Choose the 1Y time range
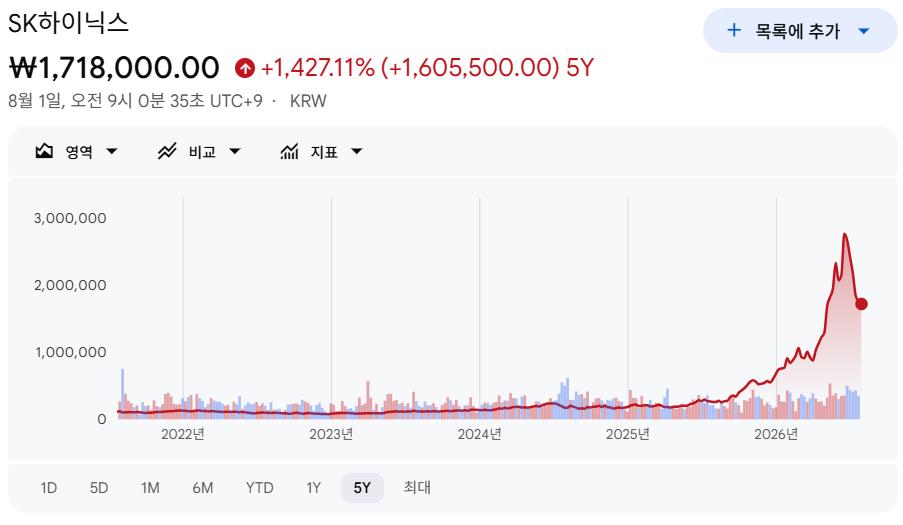Viewport: 903px width, 525px height. click(x=313, y=488)
